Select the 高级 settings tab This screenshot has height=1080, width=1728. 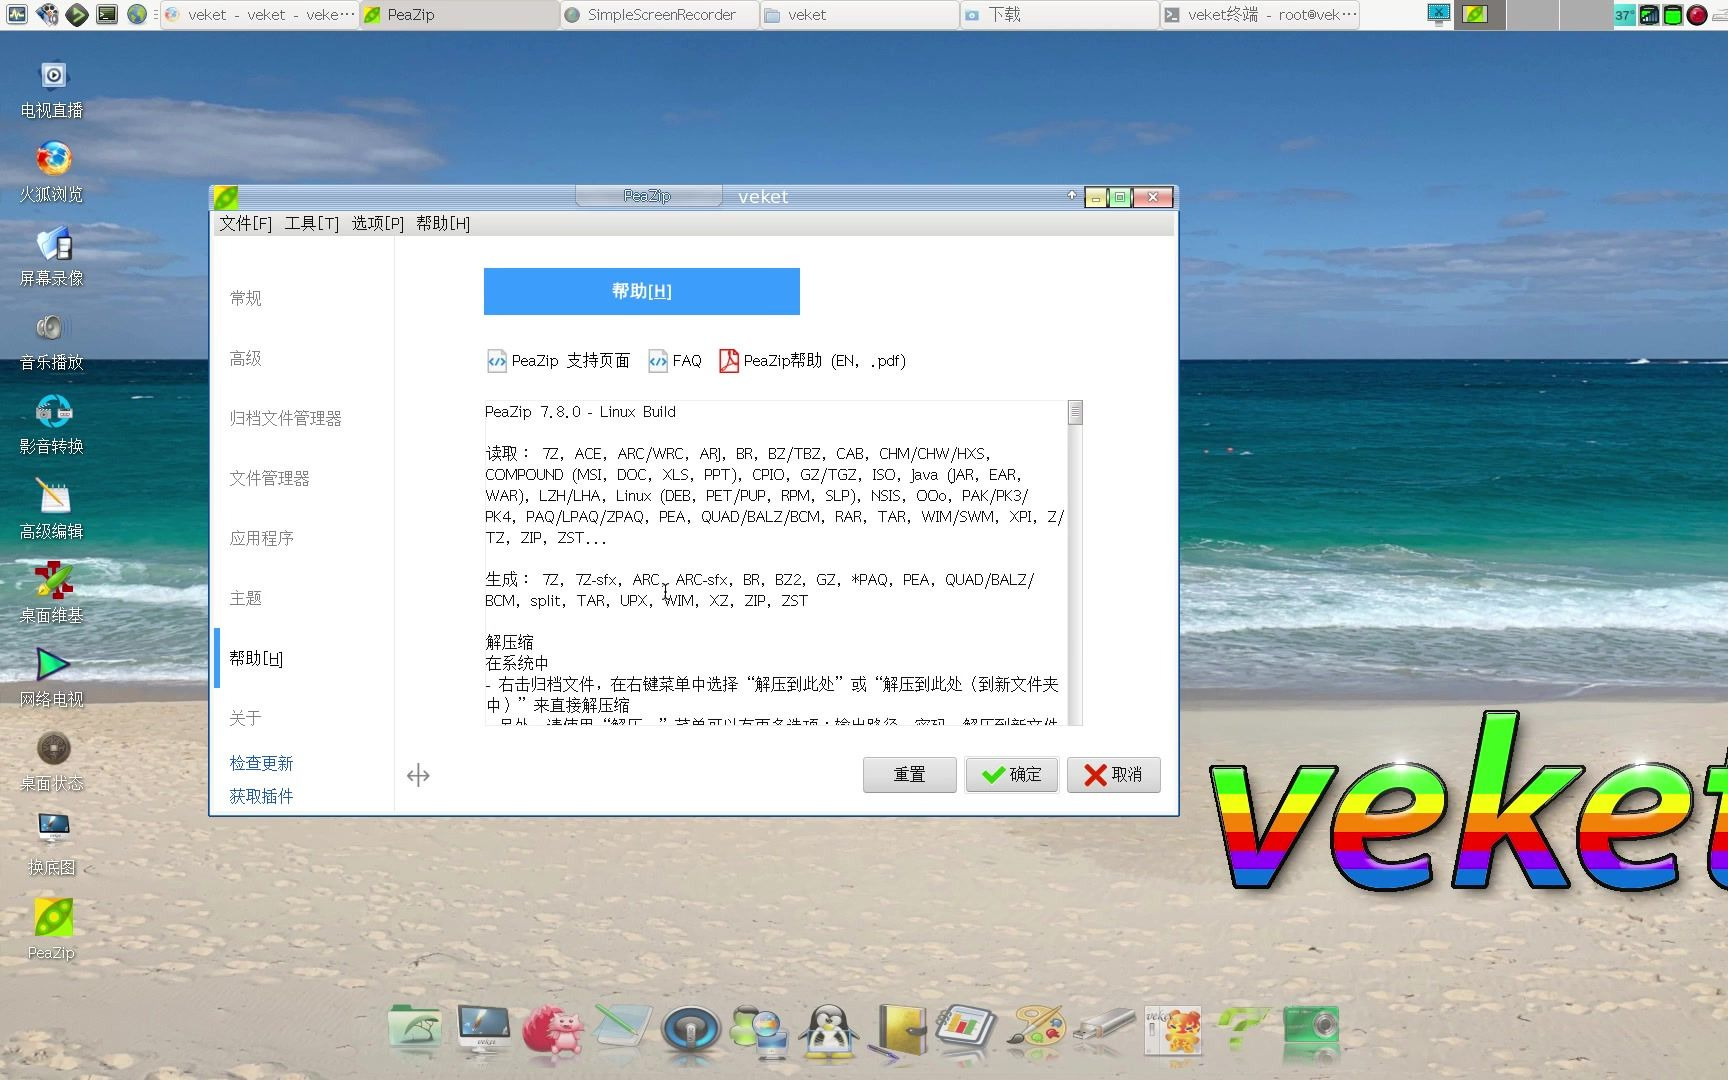pos(246,358)
